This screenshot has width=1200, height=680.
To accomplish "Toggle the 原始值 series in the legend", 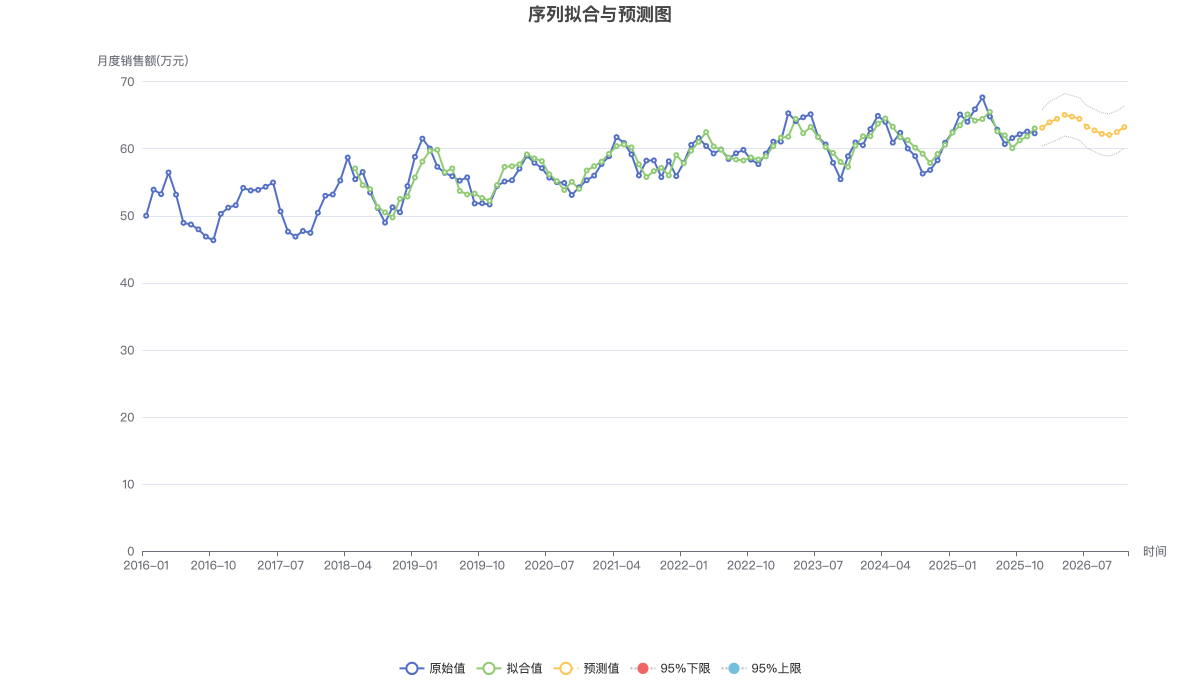I will click(x=432, y=668).
